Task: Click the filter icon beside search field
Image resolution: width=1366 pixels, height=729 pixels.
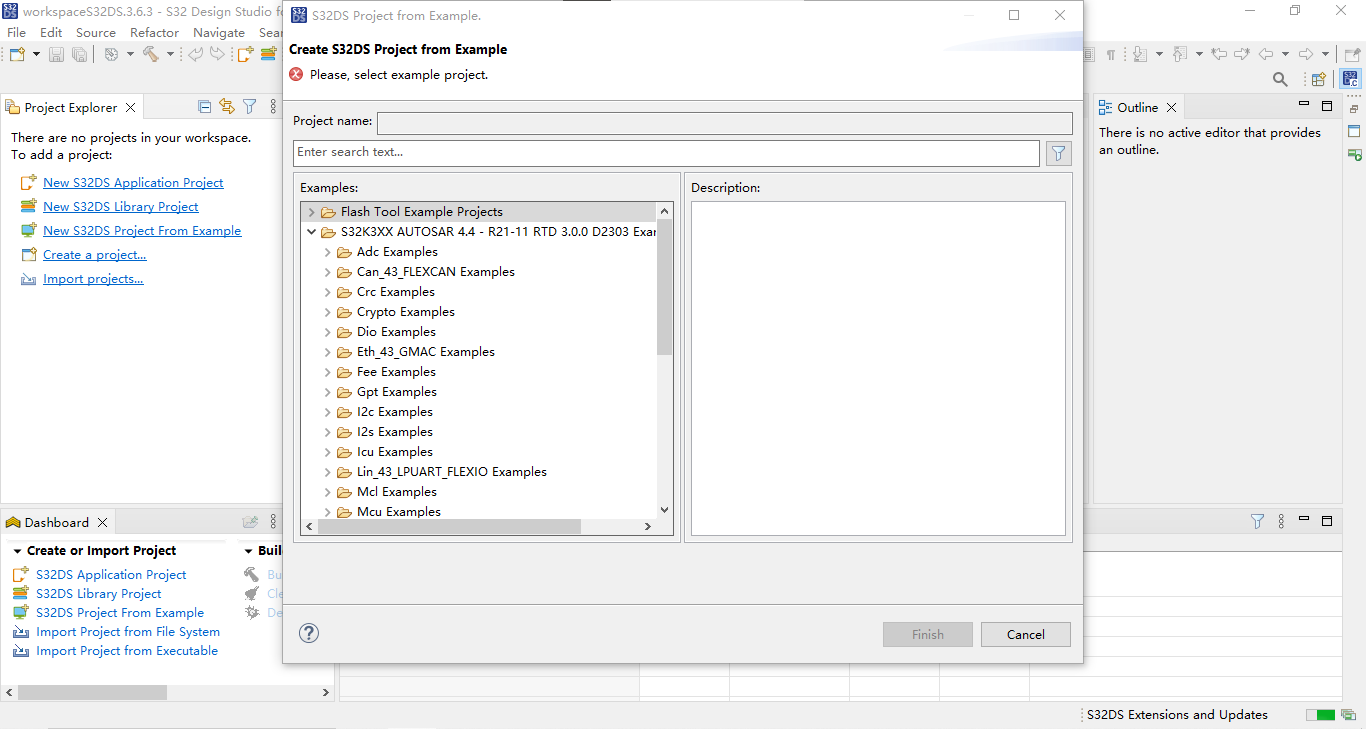Action: (x=1059, y=153)
